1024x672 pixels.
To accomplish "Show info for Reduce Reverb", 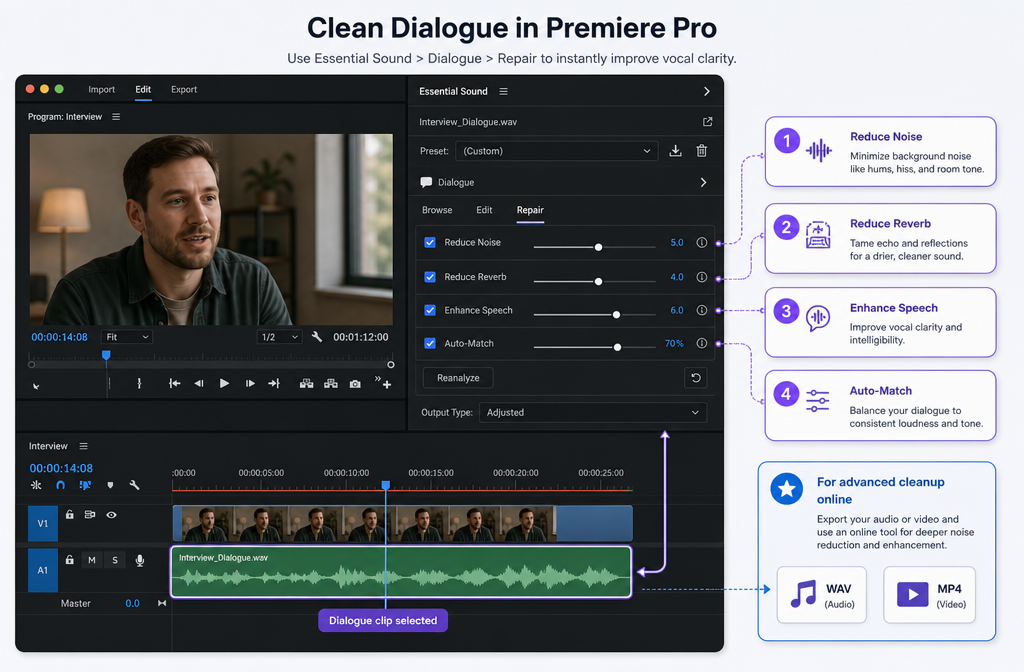I will pos(701,277).
